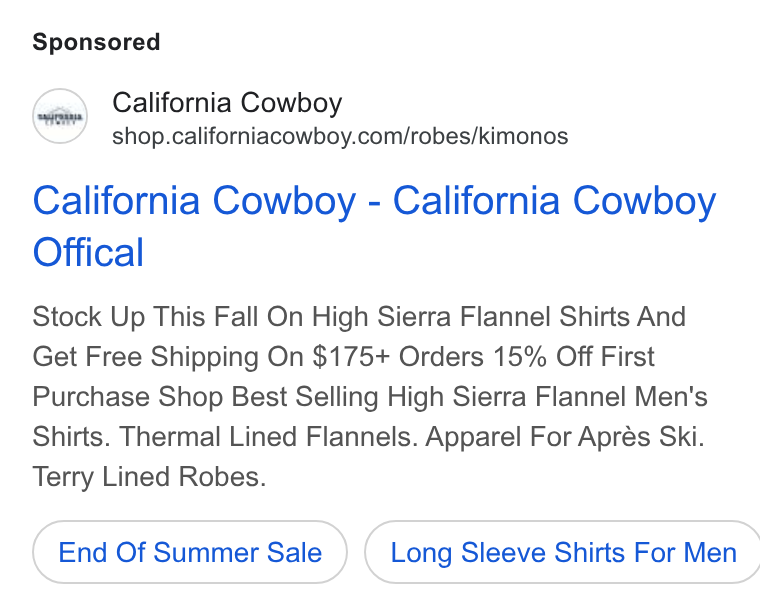Open the California Cowboy Offical headline link
The height and width of the screenshot is (616, 760).
click(x=374, y=226)
